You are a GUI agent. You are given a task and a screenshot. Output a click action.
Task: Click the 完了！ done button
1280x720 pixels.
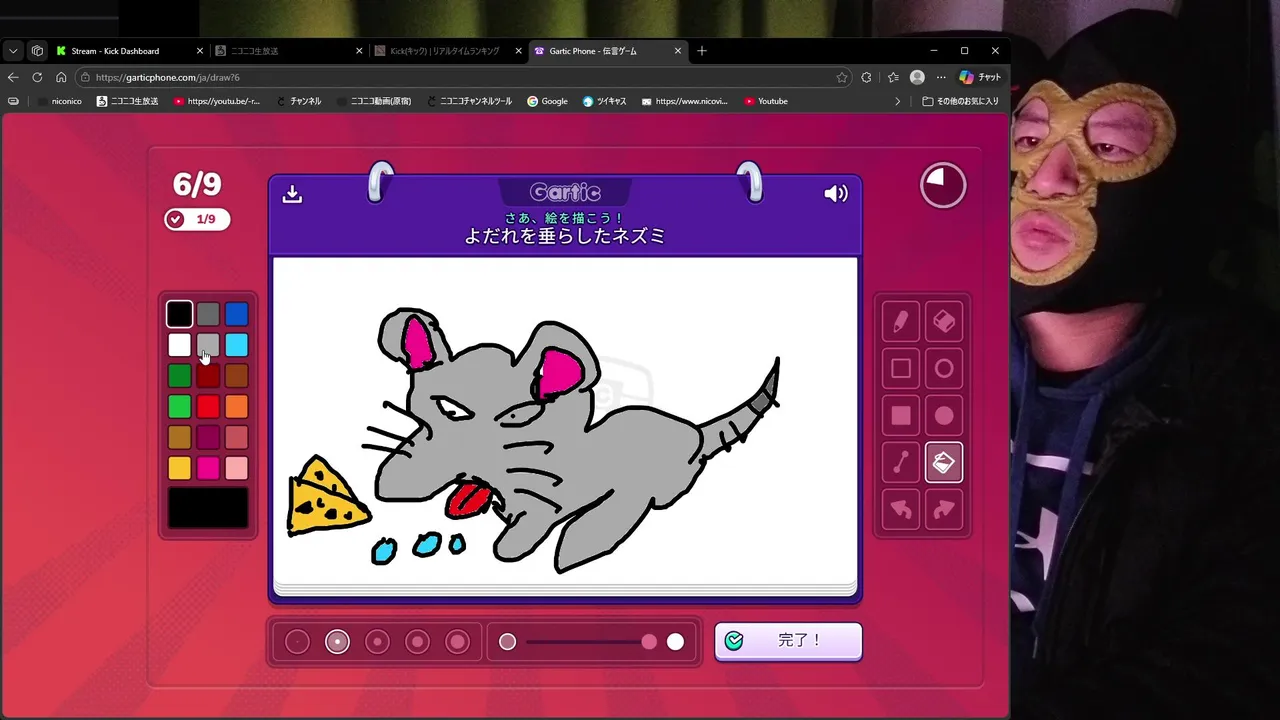point(788,641)
